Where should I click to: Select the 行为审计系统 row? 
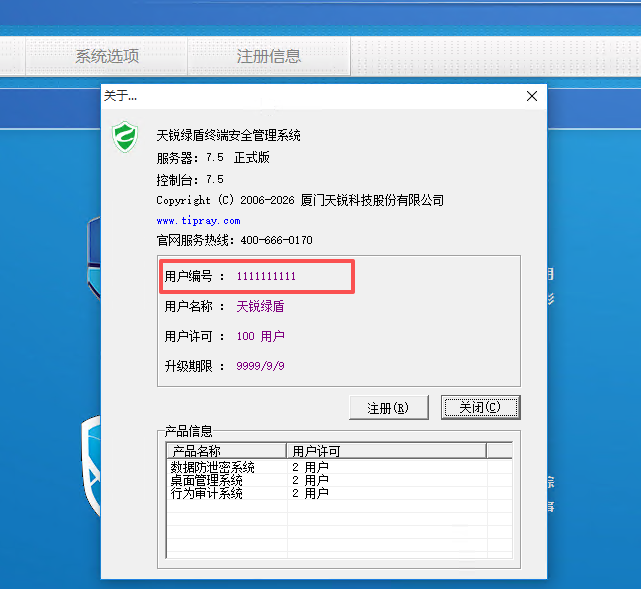(339, 493)
